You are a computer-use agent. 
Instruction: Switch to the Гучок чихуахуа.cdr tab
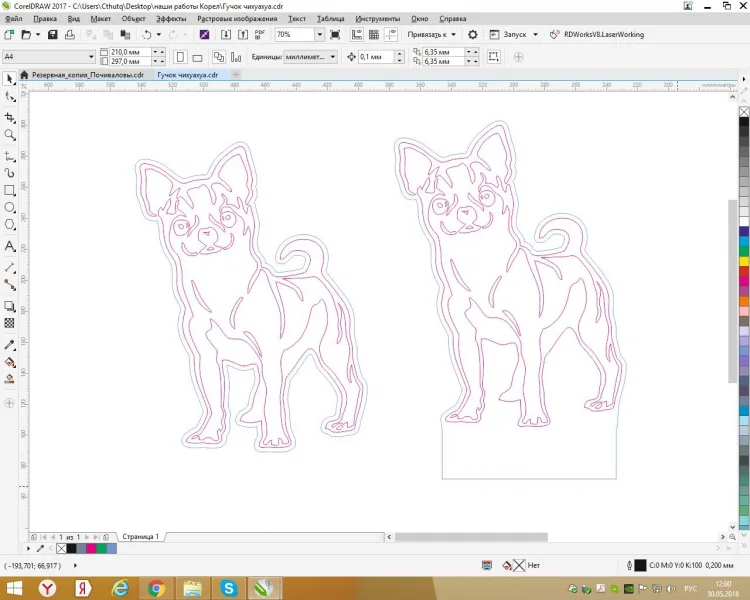188,75
